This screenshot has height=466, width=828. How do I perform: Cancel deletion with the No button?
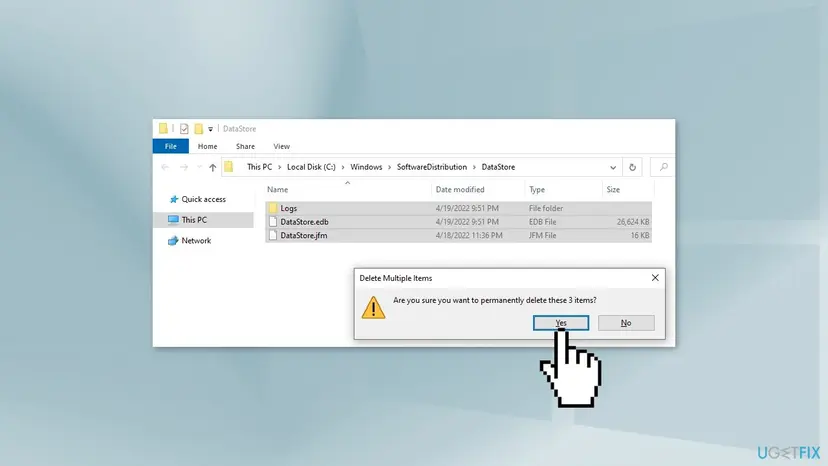pyautogui.click(x=626, y=323)
